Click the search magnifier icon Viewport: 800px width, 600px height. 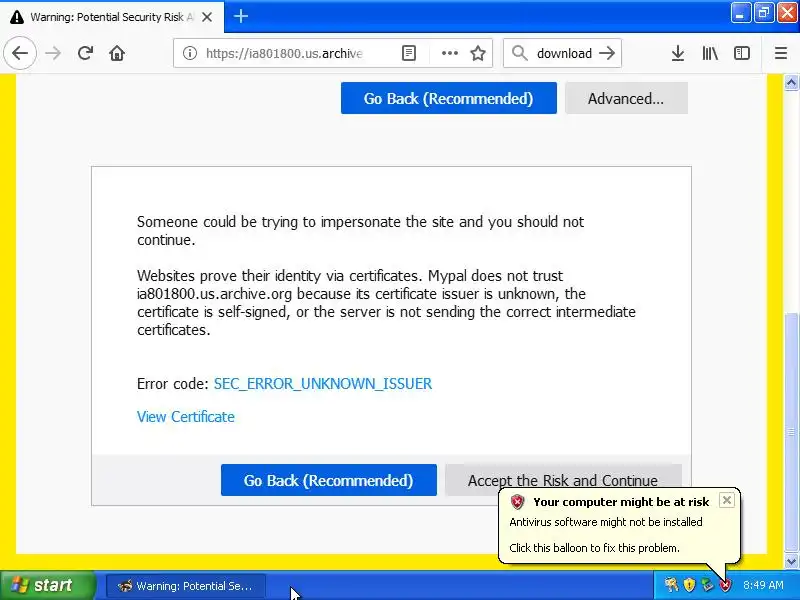(x=519, y=53)
